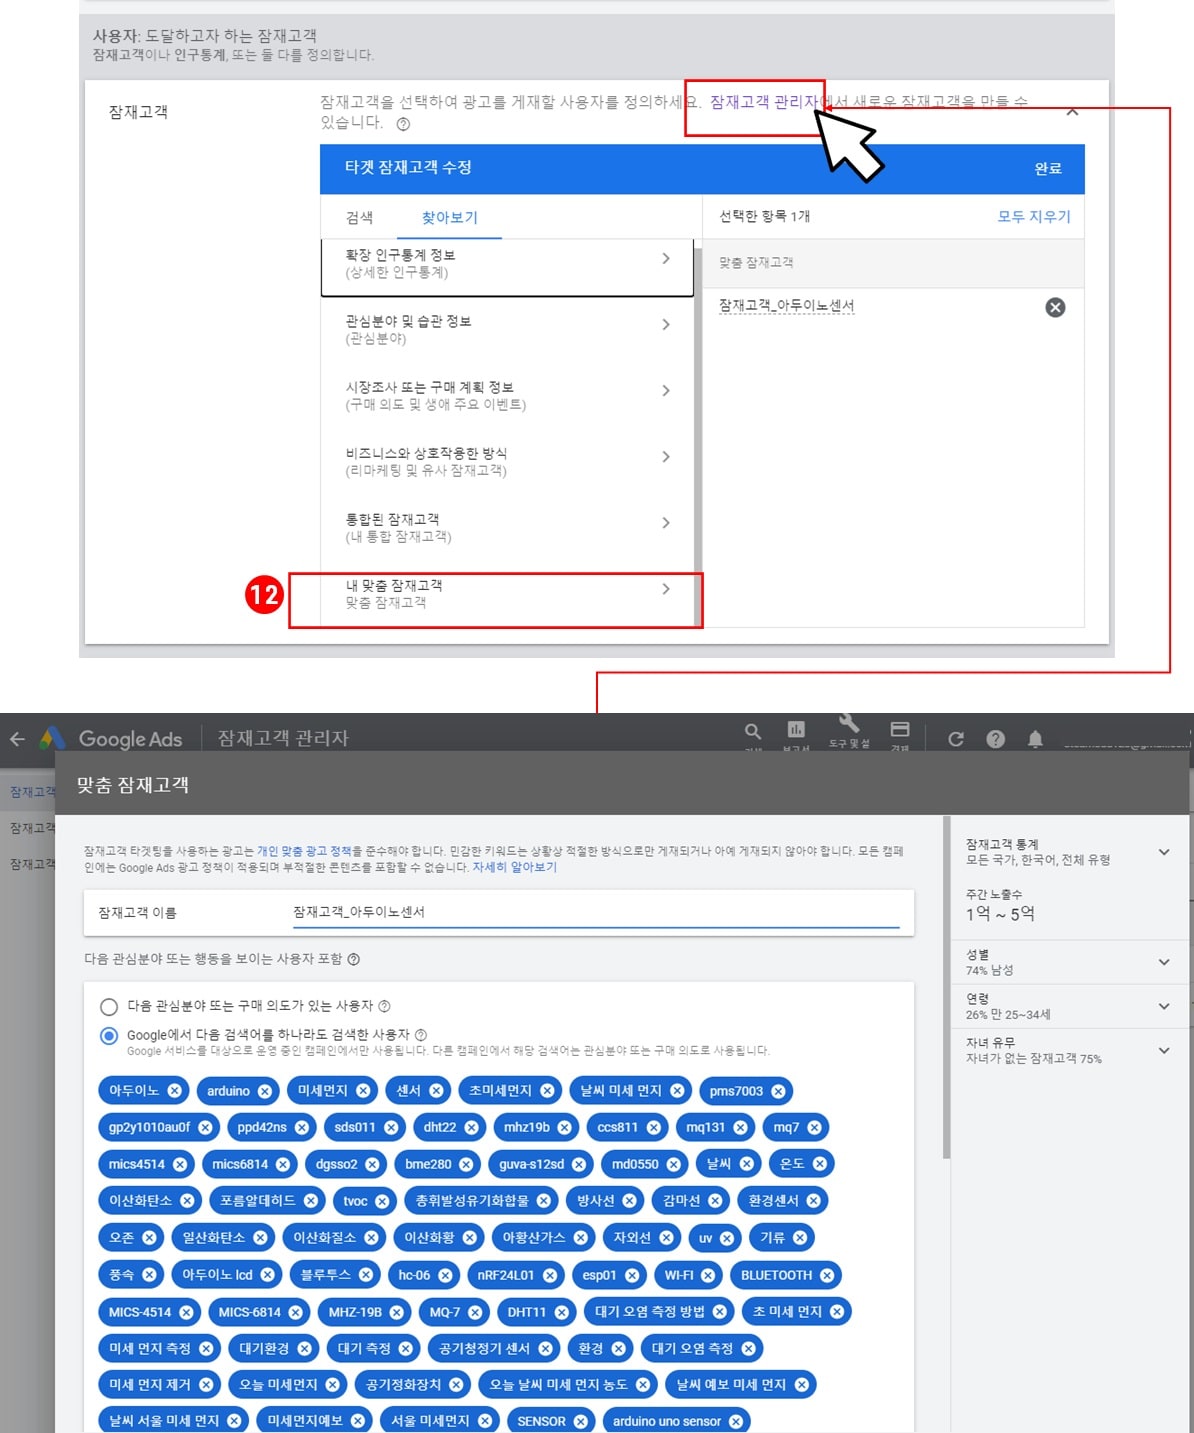Click the 보고서 reports icon

coord(796,730)
